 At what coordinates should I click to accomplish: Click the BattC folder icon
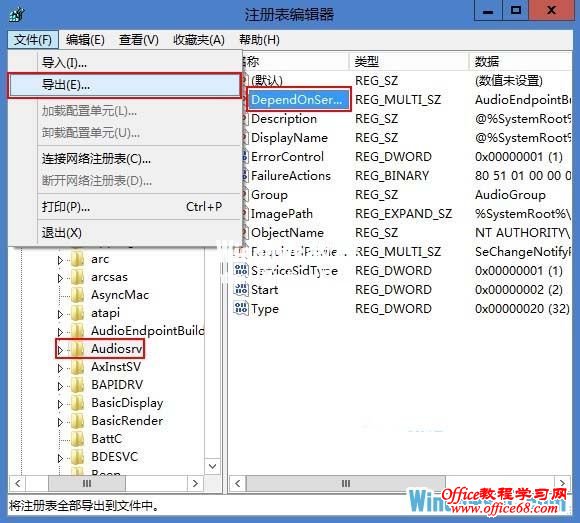[x=77, y=439]
